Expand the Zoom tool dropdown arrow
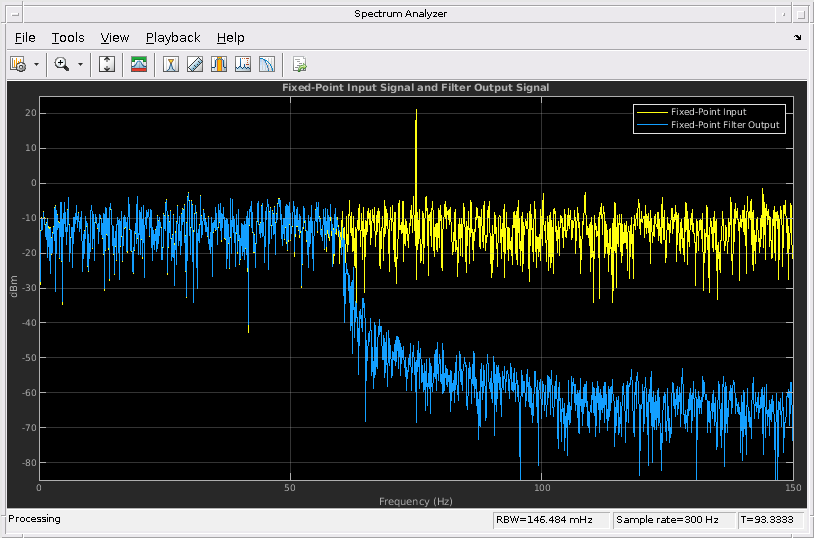The height and width of the screenshot is (538, 814). click(x=81, y=64)
